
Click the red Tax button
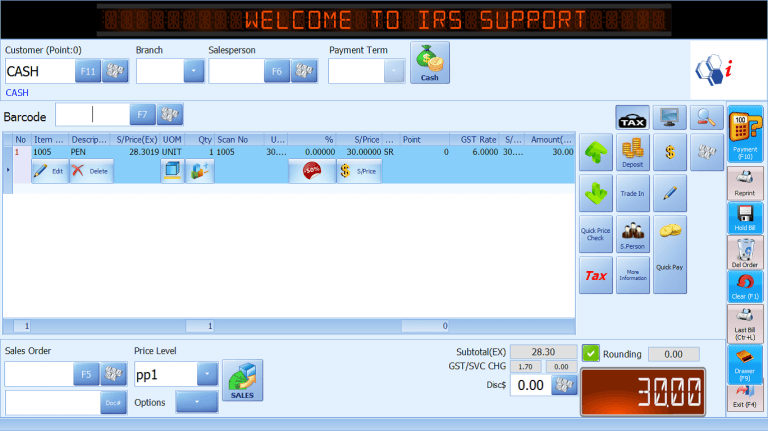click(x=596, y=276)
